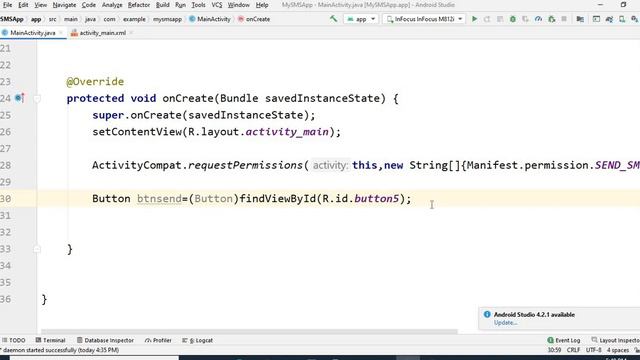Open the SDK Manager icon
This screenshot has height=360, width=640.
pos(634,19)
